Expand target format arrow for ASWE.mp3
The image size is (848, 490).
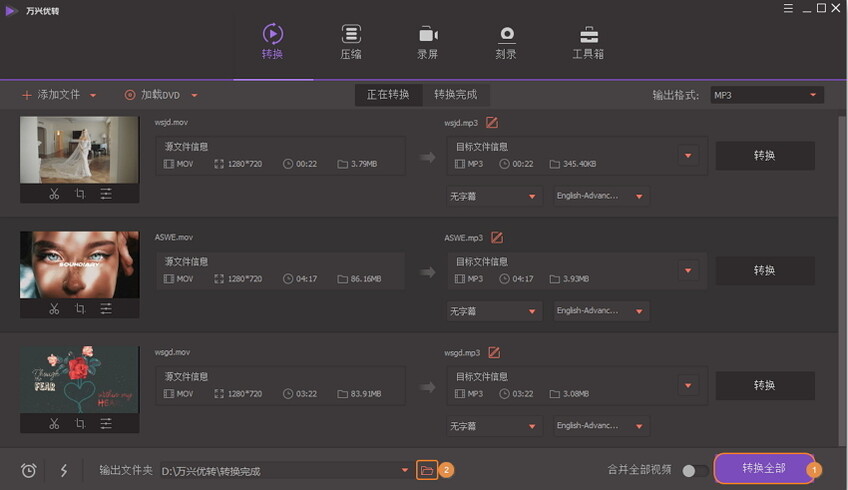(688, 270)
